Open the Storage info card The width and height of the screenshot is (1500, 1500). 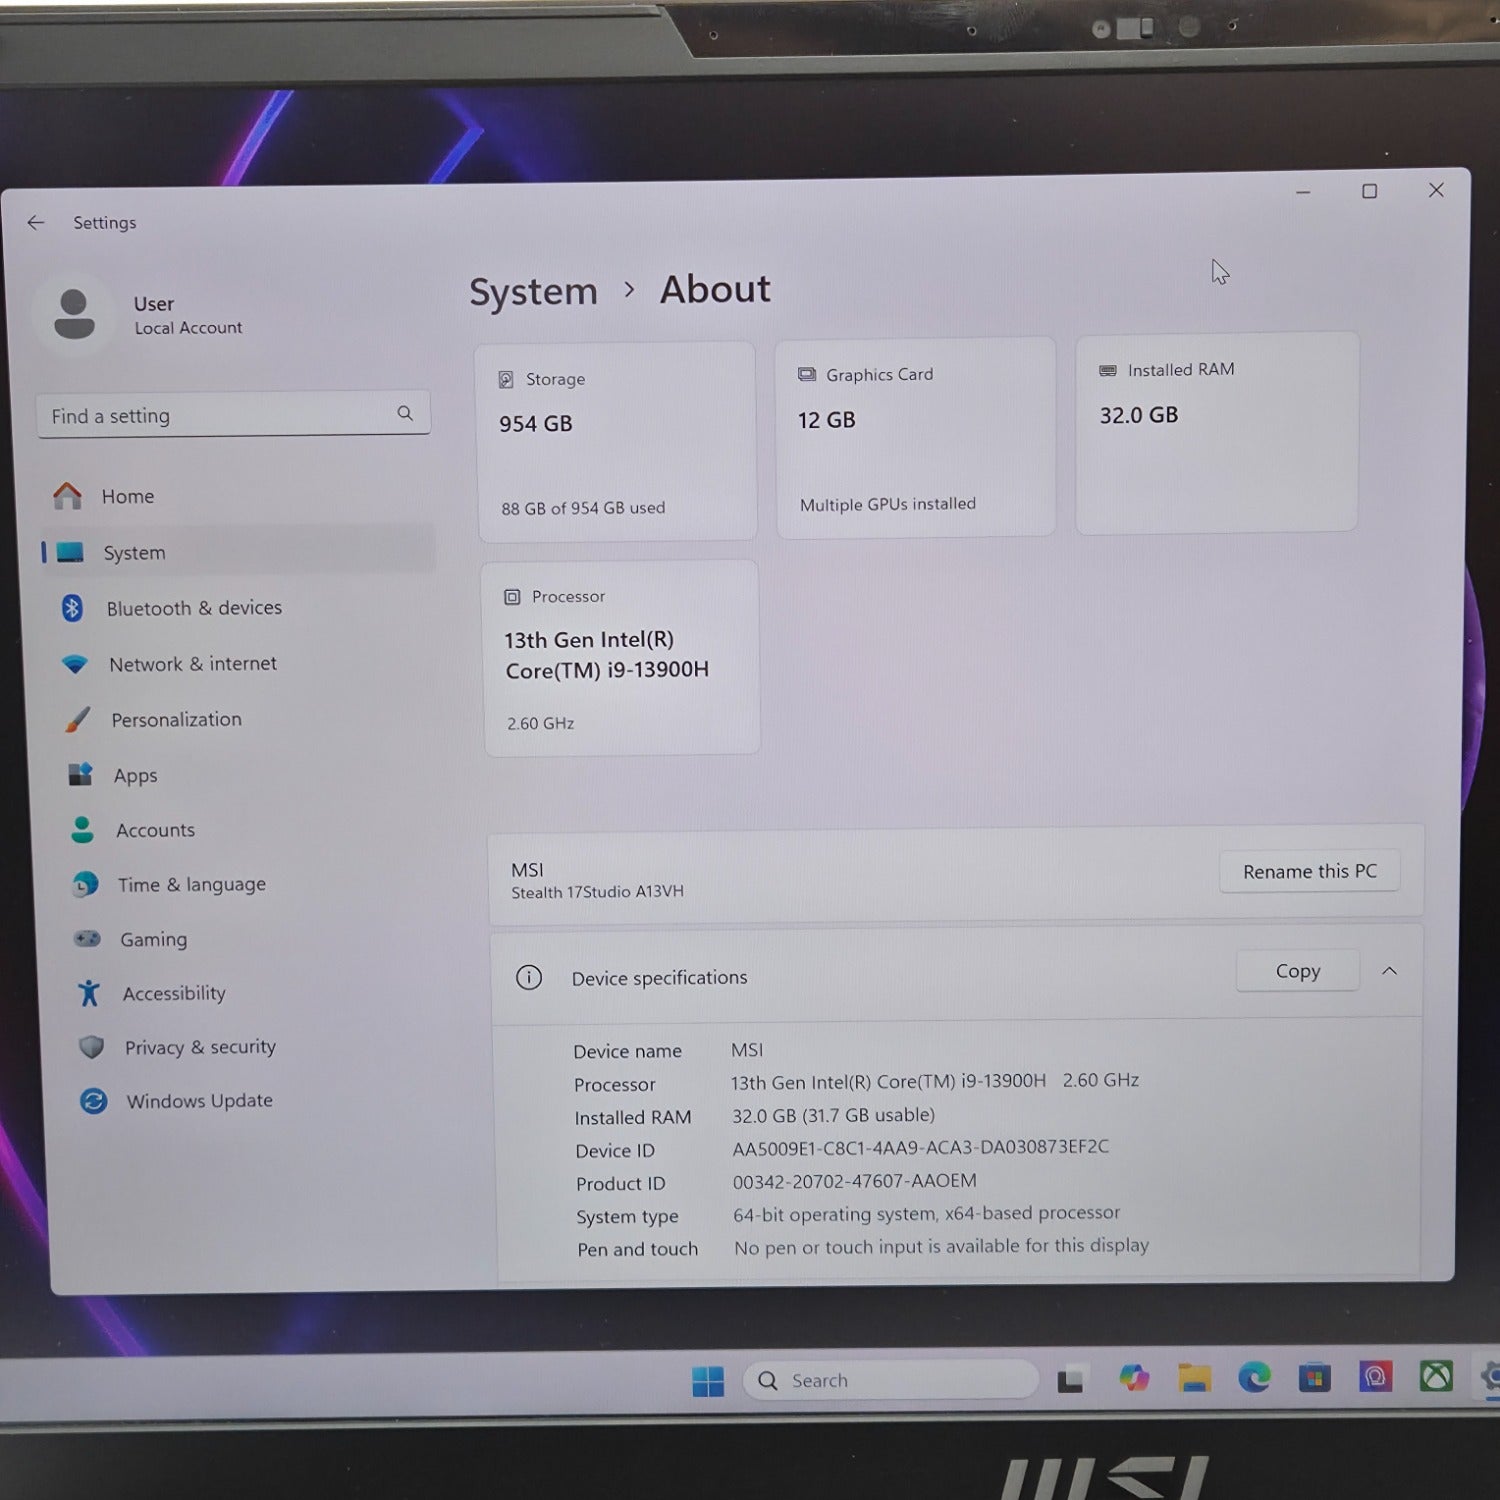click(x=616, y=442)
